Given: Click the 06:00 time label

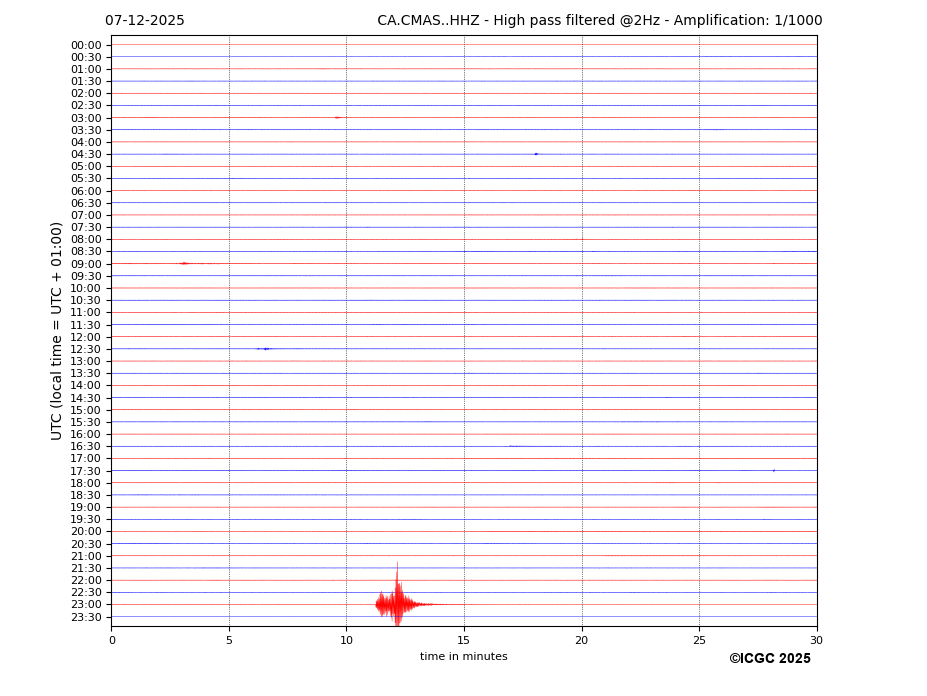Looking at the screenshot, I should click(x=86, y=191).
